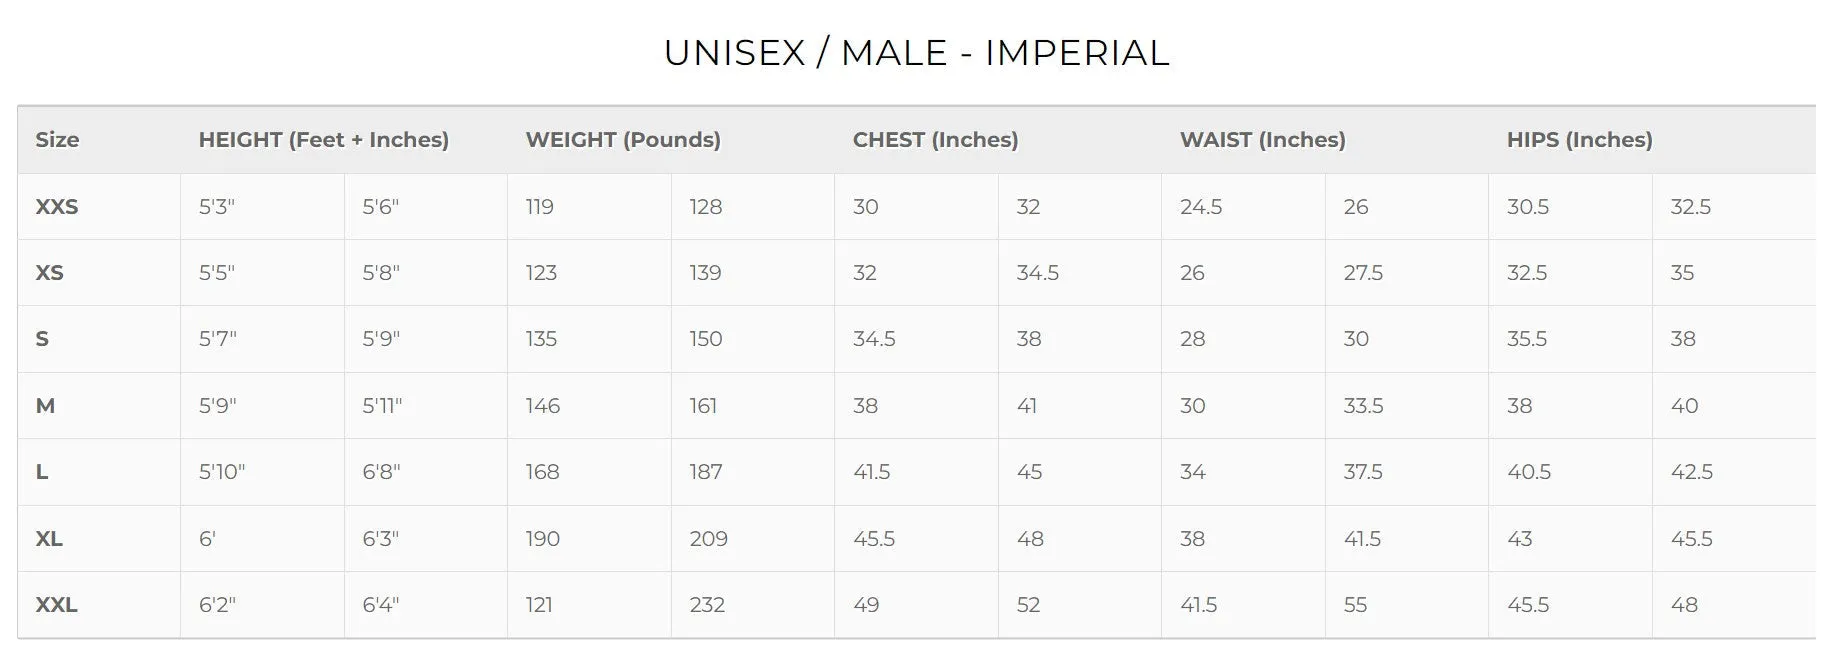Select the XL size row label
The image size is (1822, 648).
pos(49,539)
